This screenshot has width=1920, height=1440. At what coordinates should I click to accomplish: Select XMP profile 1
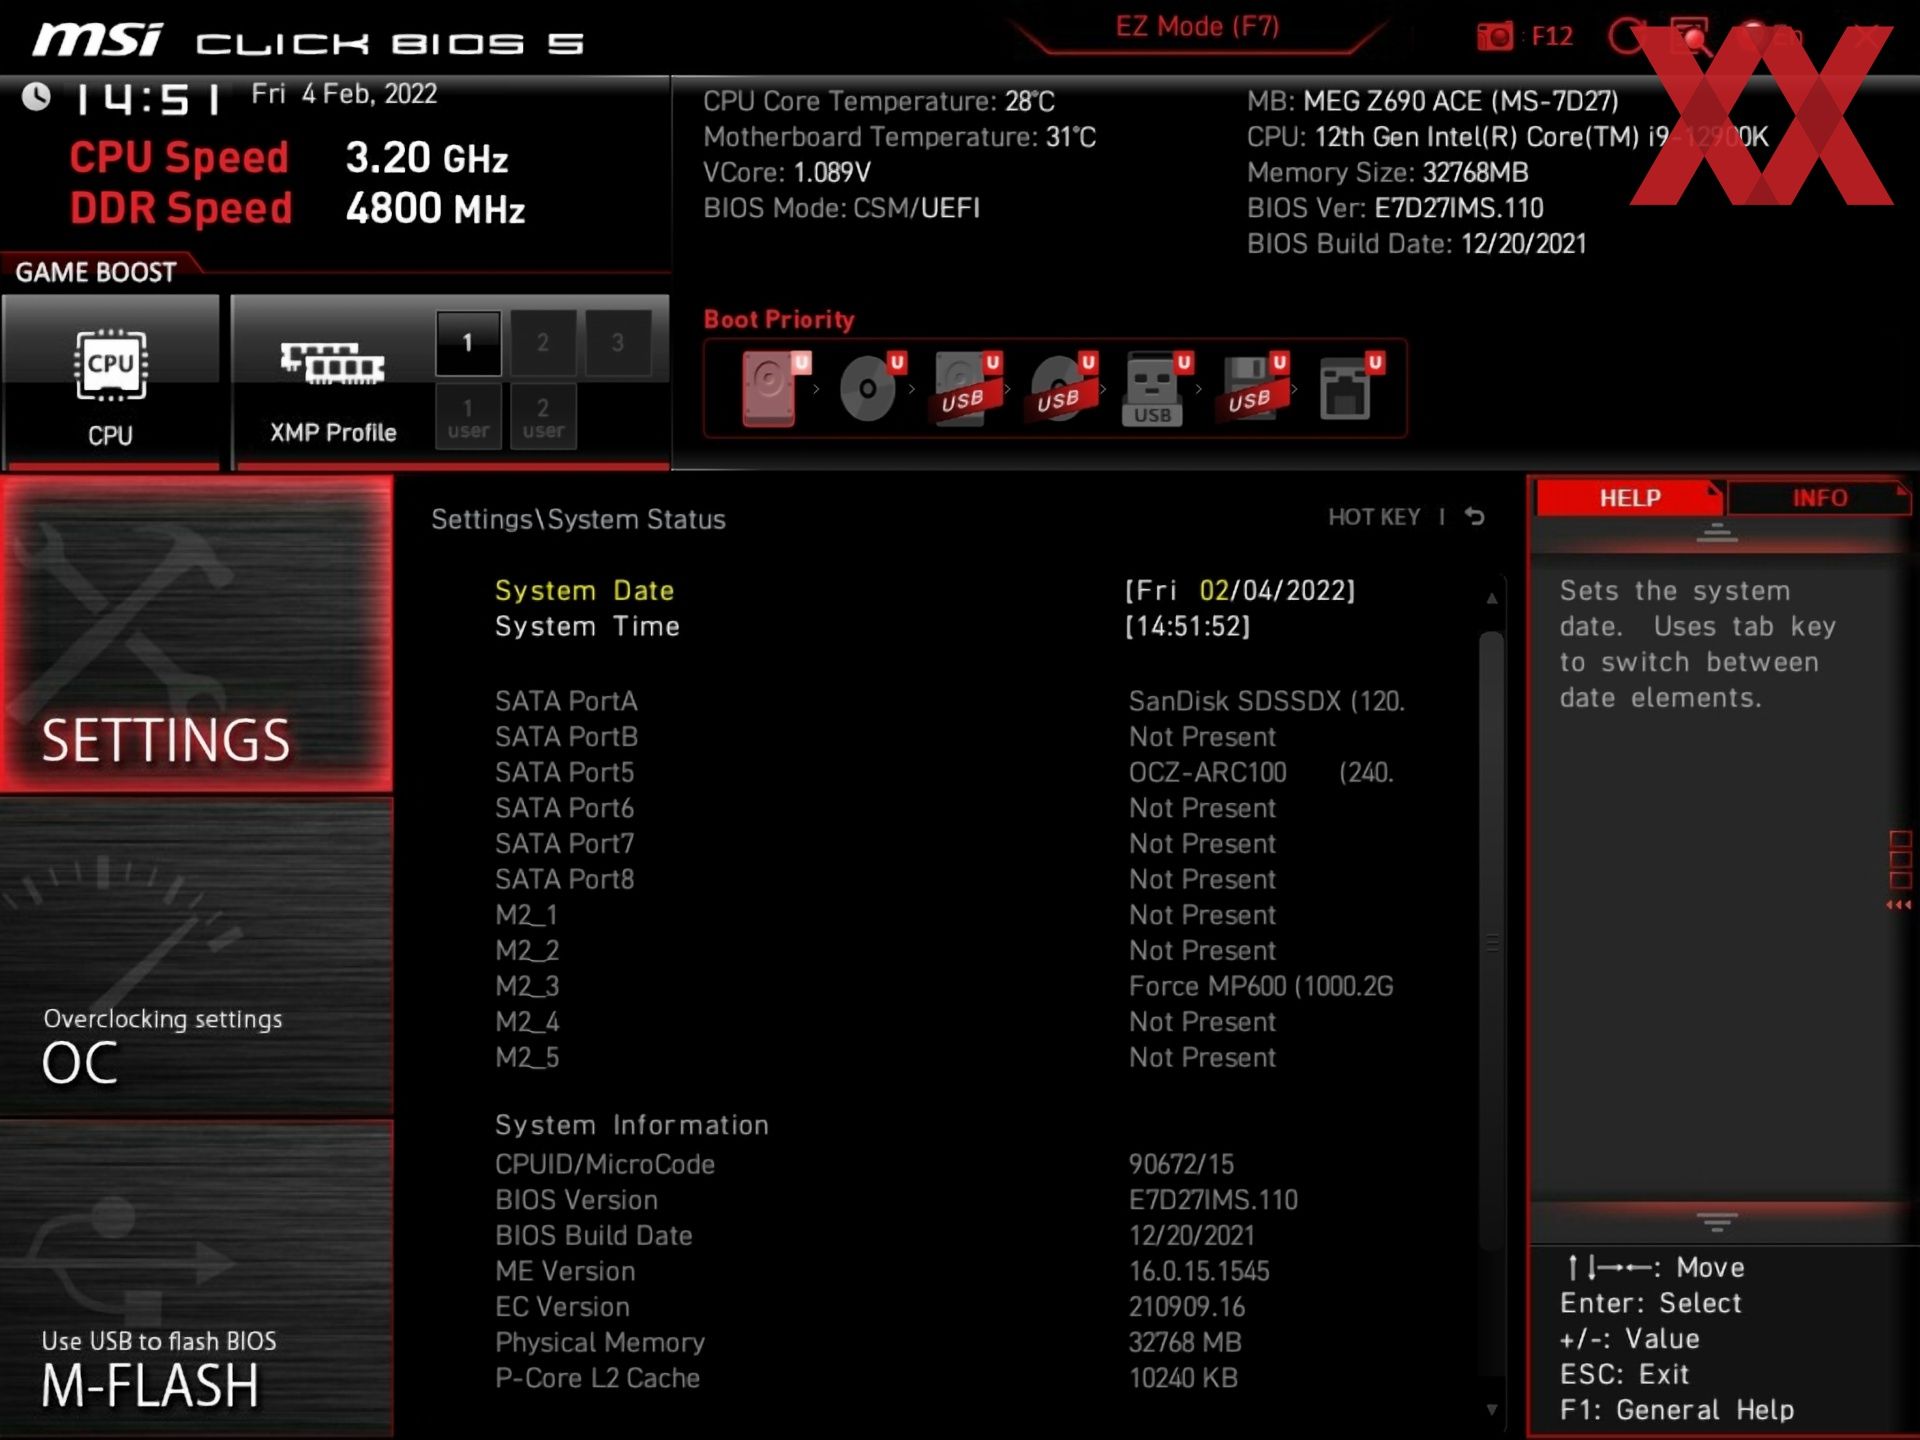(x=468, y=343)
